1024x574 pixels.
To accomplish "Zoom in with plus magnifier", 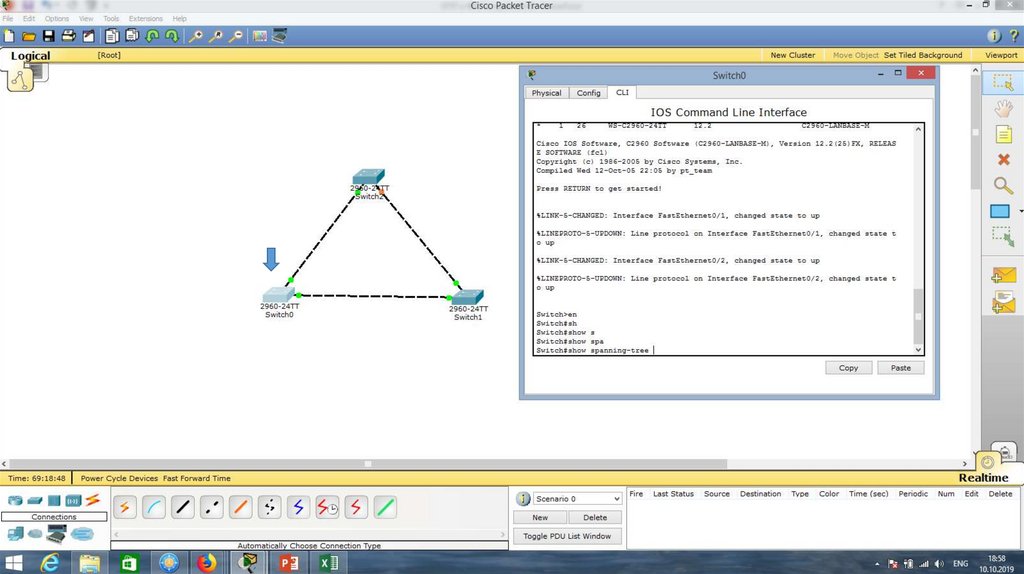I will (x=195, y=36).
